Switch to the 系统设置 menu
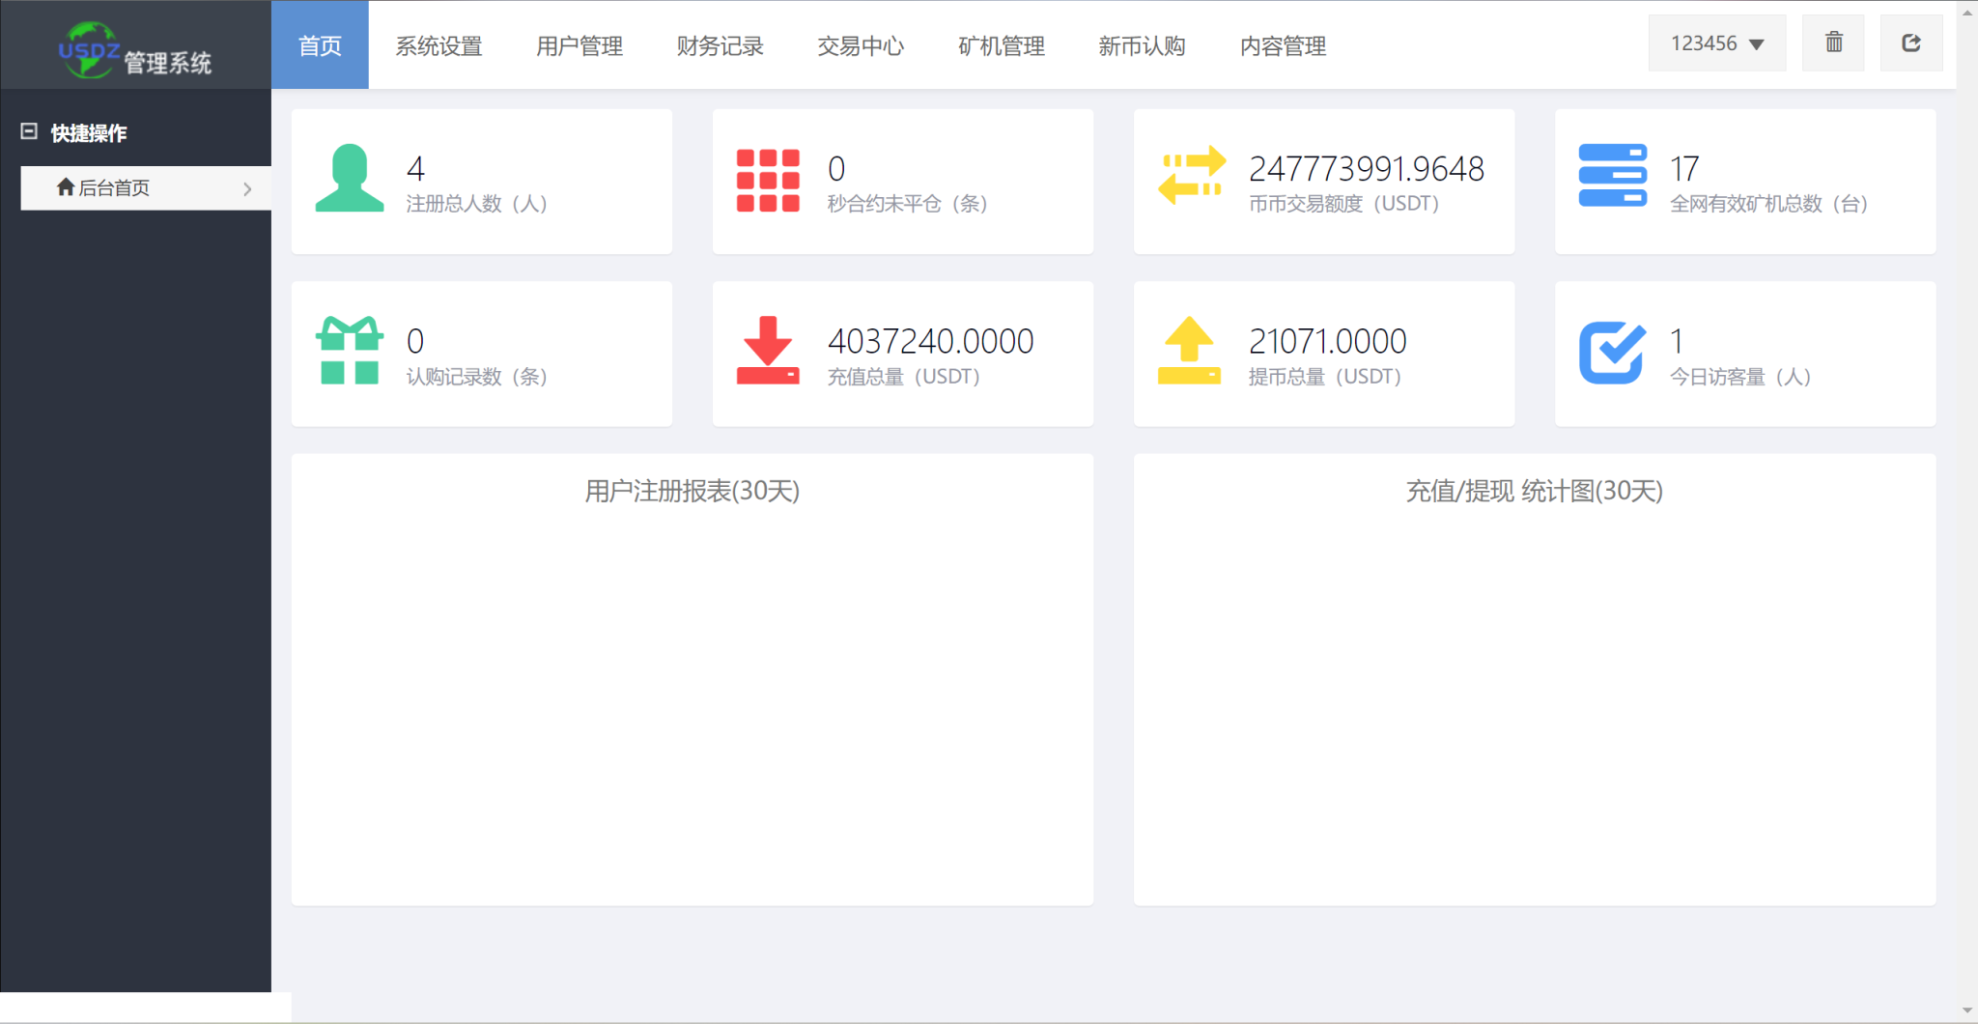This screenshot has width=1978, height=1024. (440, 45)
